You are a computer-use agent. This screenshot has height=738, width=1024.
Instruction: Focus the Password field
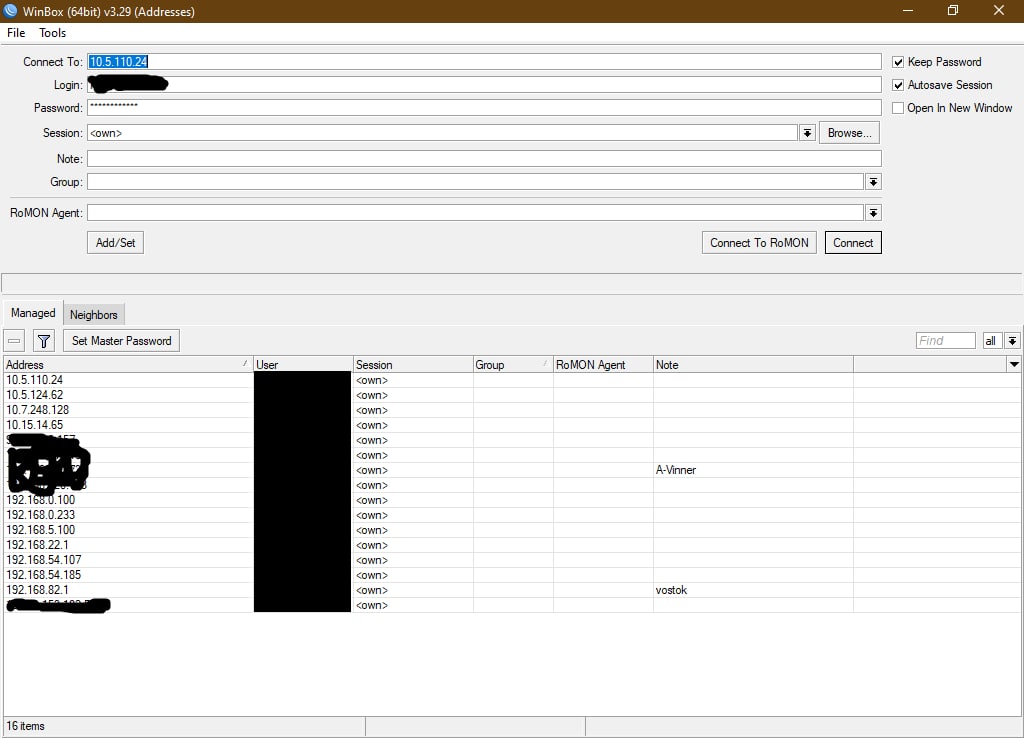484,108
